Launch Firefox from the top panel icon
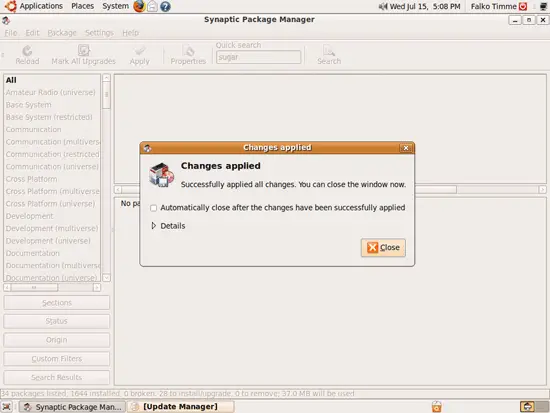The width and height of the screenshot is (550, 413). [x=139, y=6]
